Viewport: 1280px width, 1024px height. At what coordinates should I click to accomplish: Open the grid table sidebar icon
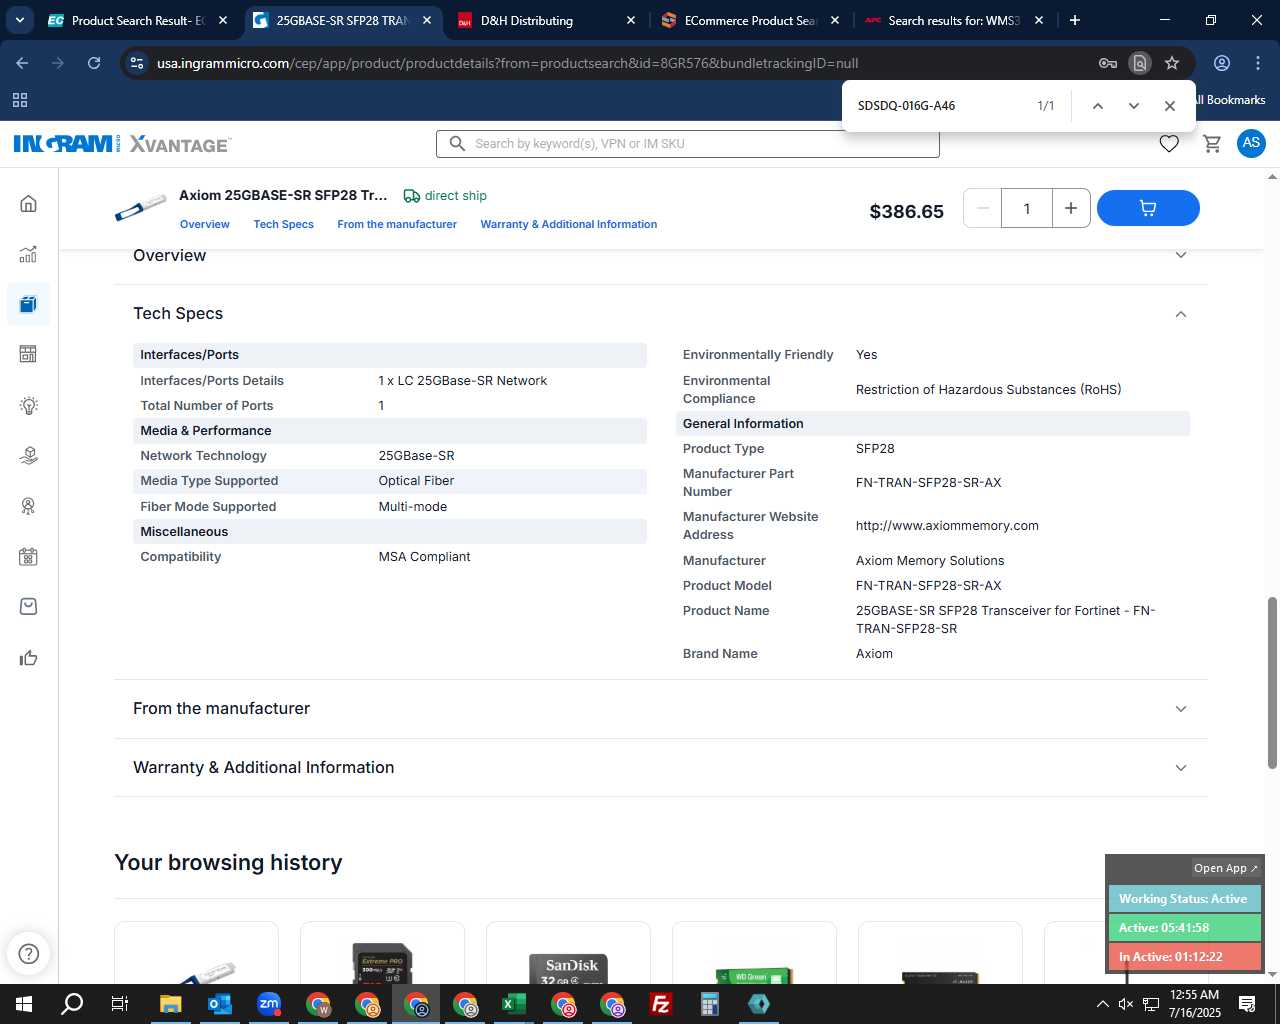point(28,354)
